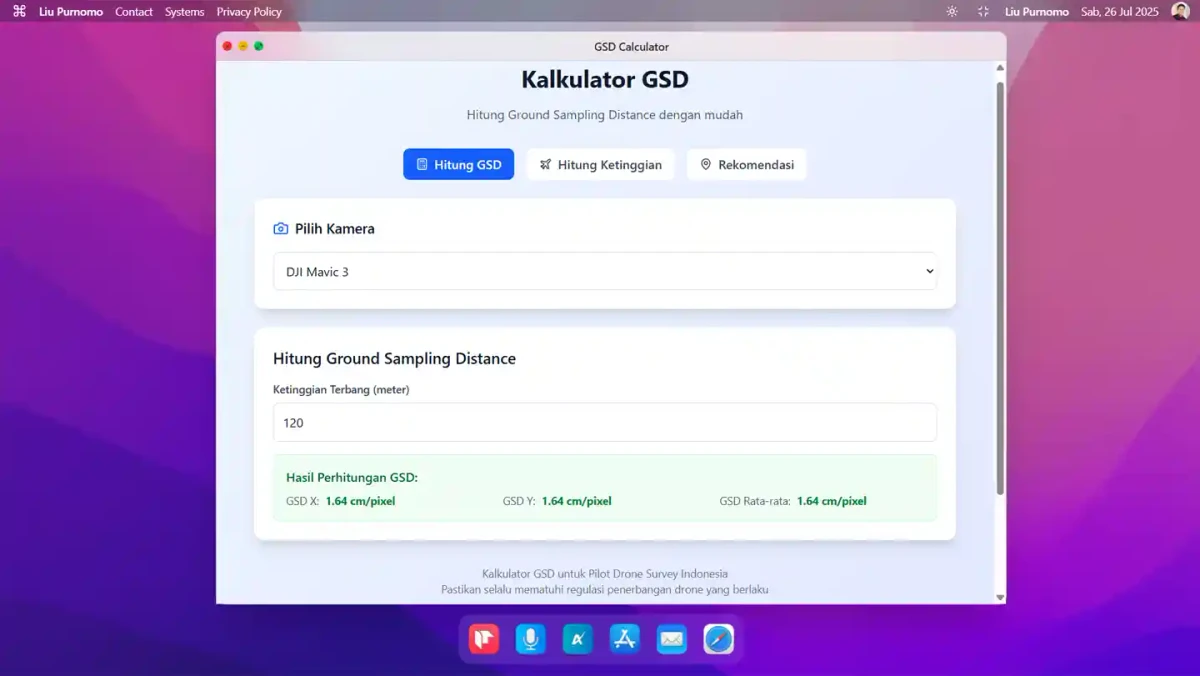
Task: Focus the Ketinggian Terbang input field
Action: [605, 423]
